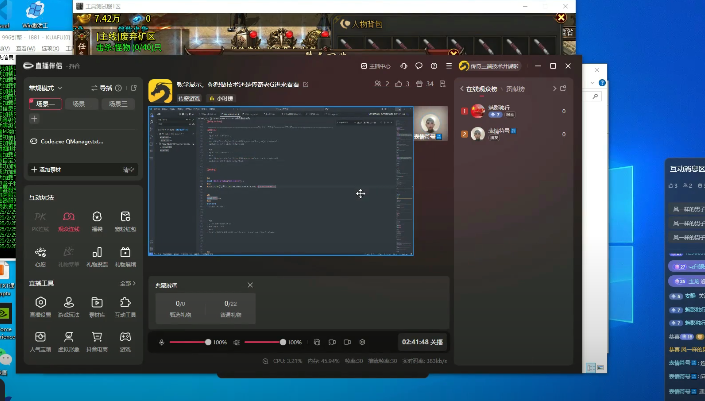
Task: Toggle the camera icon in control bar
Action: 347,341
